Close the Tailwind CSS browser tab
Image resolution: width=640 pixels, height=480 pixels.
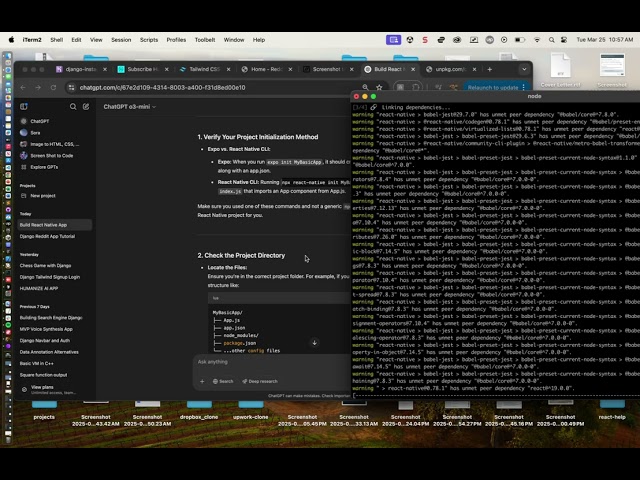pyautogui.click(x=229, y=69)
